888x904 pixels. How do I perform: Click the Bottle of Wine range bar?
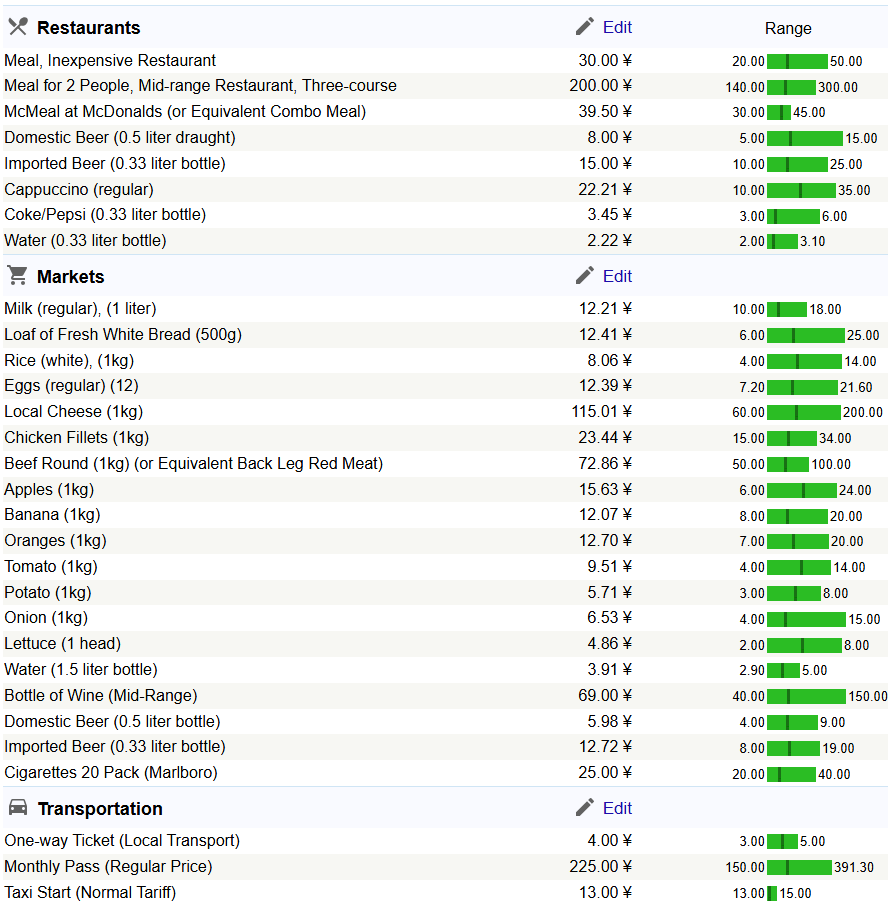click(806, 696)
